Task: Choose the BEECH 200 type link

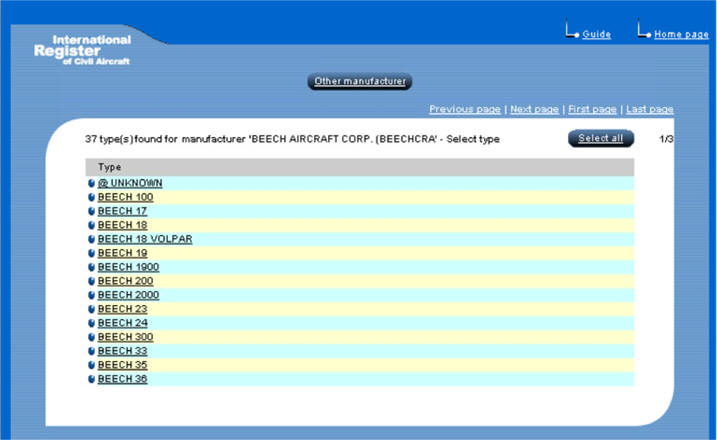Action: click(125, 281)
